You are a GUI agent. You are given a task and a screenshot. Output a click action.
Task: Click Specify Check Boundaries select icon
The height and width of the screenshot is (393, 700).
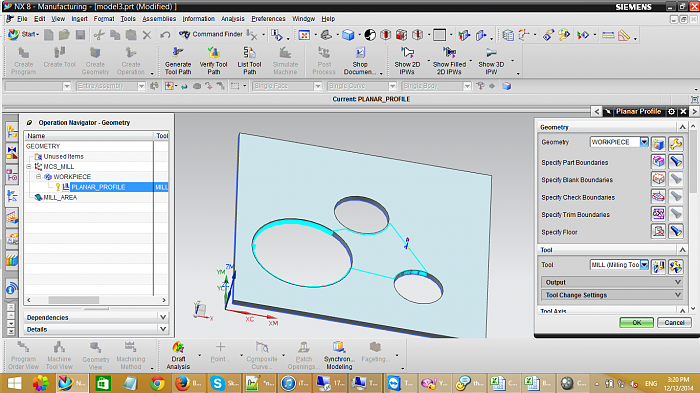[x=658, y=196]
